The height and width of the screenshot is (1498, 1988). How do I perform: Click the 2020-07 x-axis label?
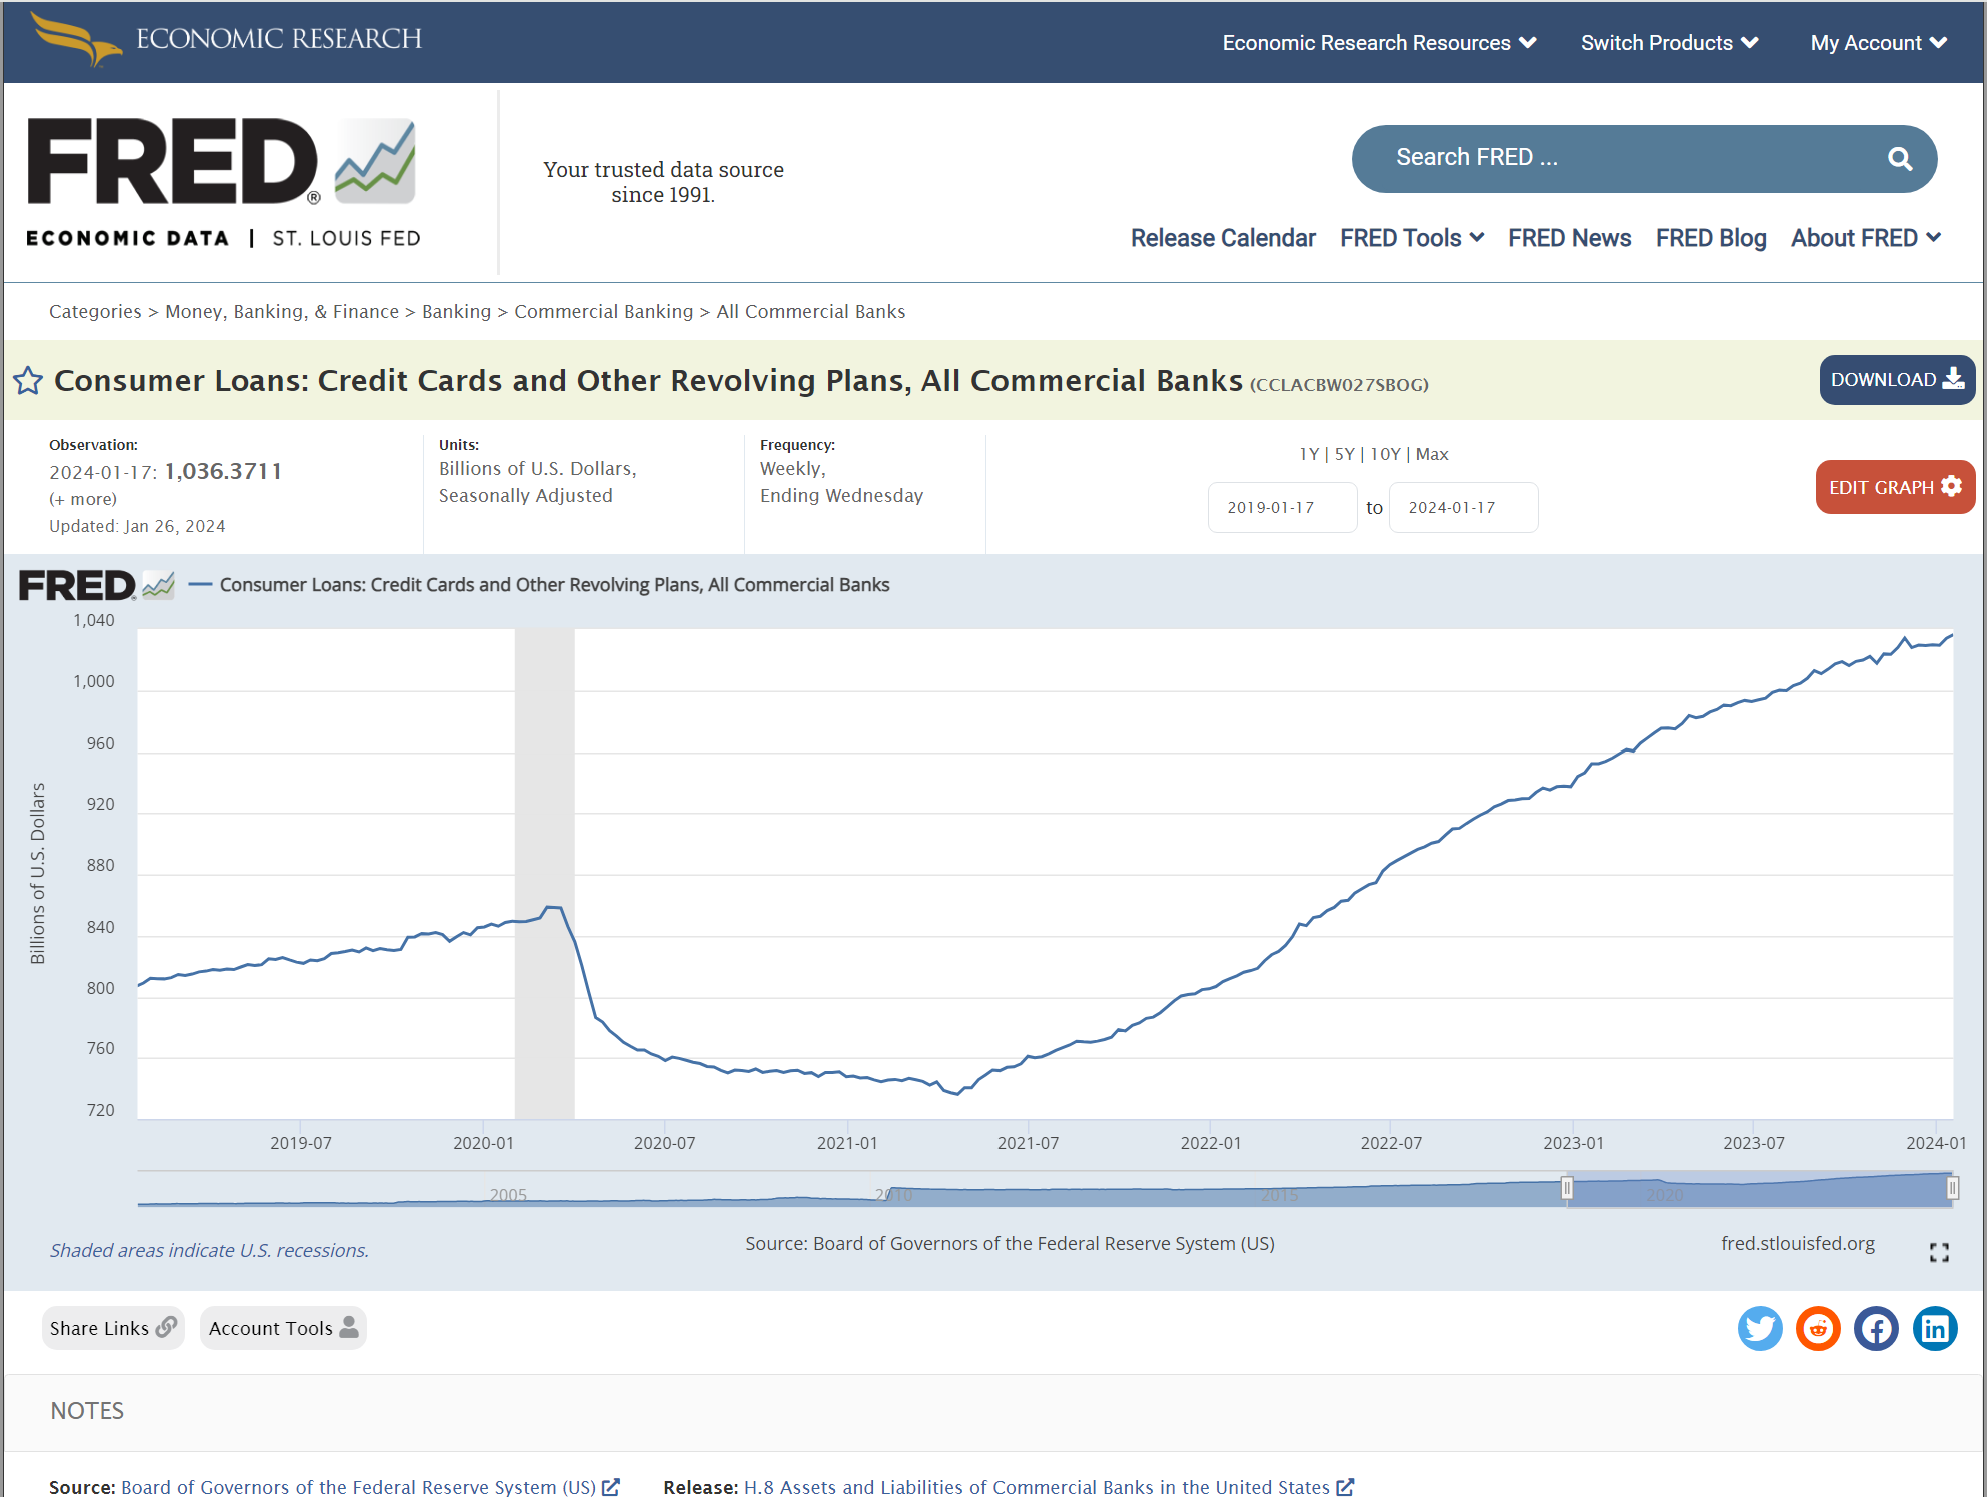664,1143
